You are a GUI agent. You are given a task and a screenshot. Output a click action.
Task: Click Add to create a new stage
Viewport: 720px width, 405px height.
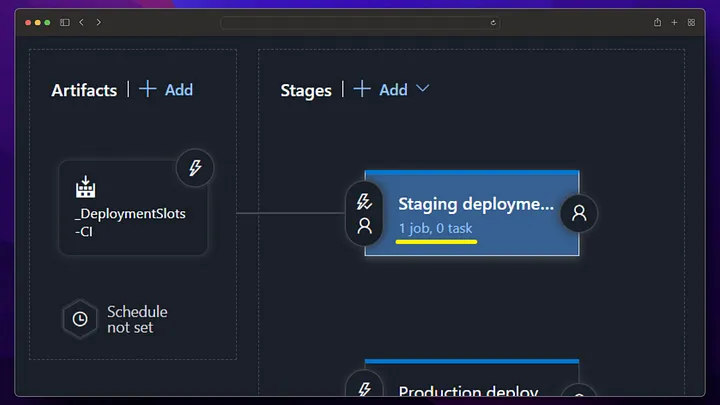(393, 90)
